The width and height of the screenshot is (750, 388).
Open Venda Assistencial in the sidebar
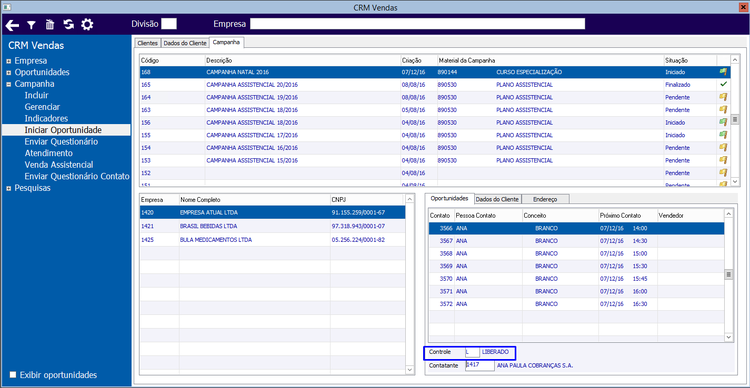pos(59,165)
